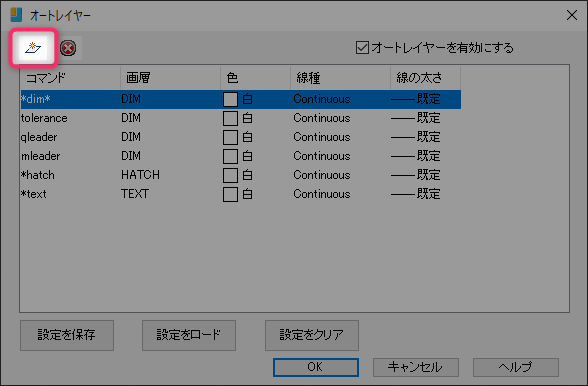This screenshot has height=386, width=588.
Task: Click the new autolayer rule icon
Action: click(x=33, y=48)
